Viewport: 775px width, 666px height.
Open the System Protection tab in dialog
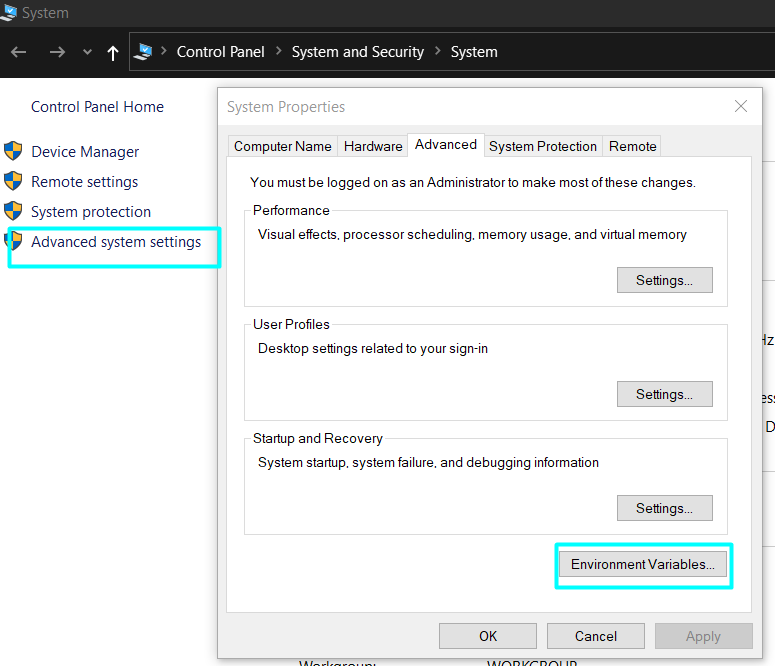543,146
